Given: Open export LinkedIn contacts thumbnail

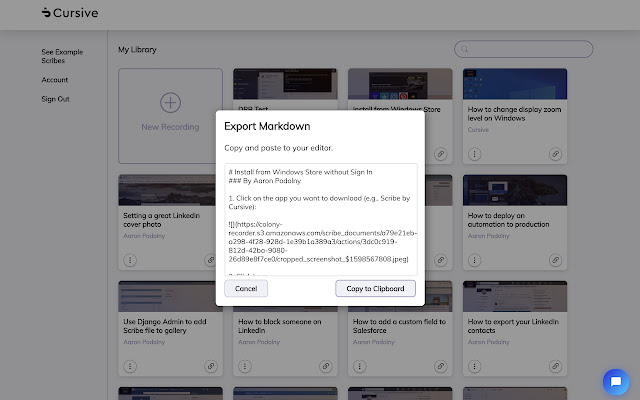Looking at the screenshot, I should (x=515, y=296).
